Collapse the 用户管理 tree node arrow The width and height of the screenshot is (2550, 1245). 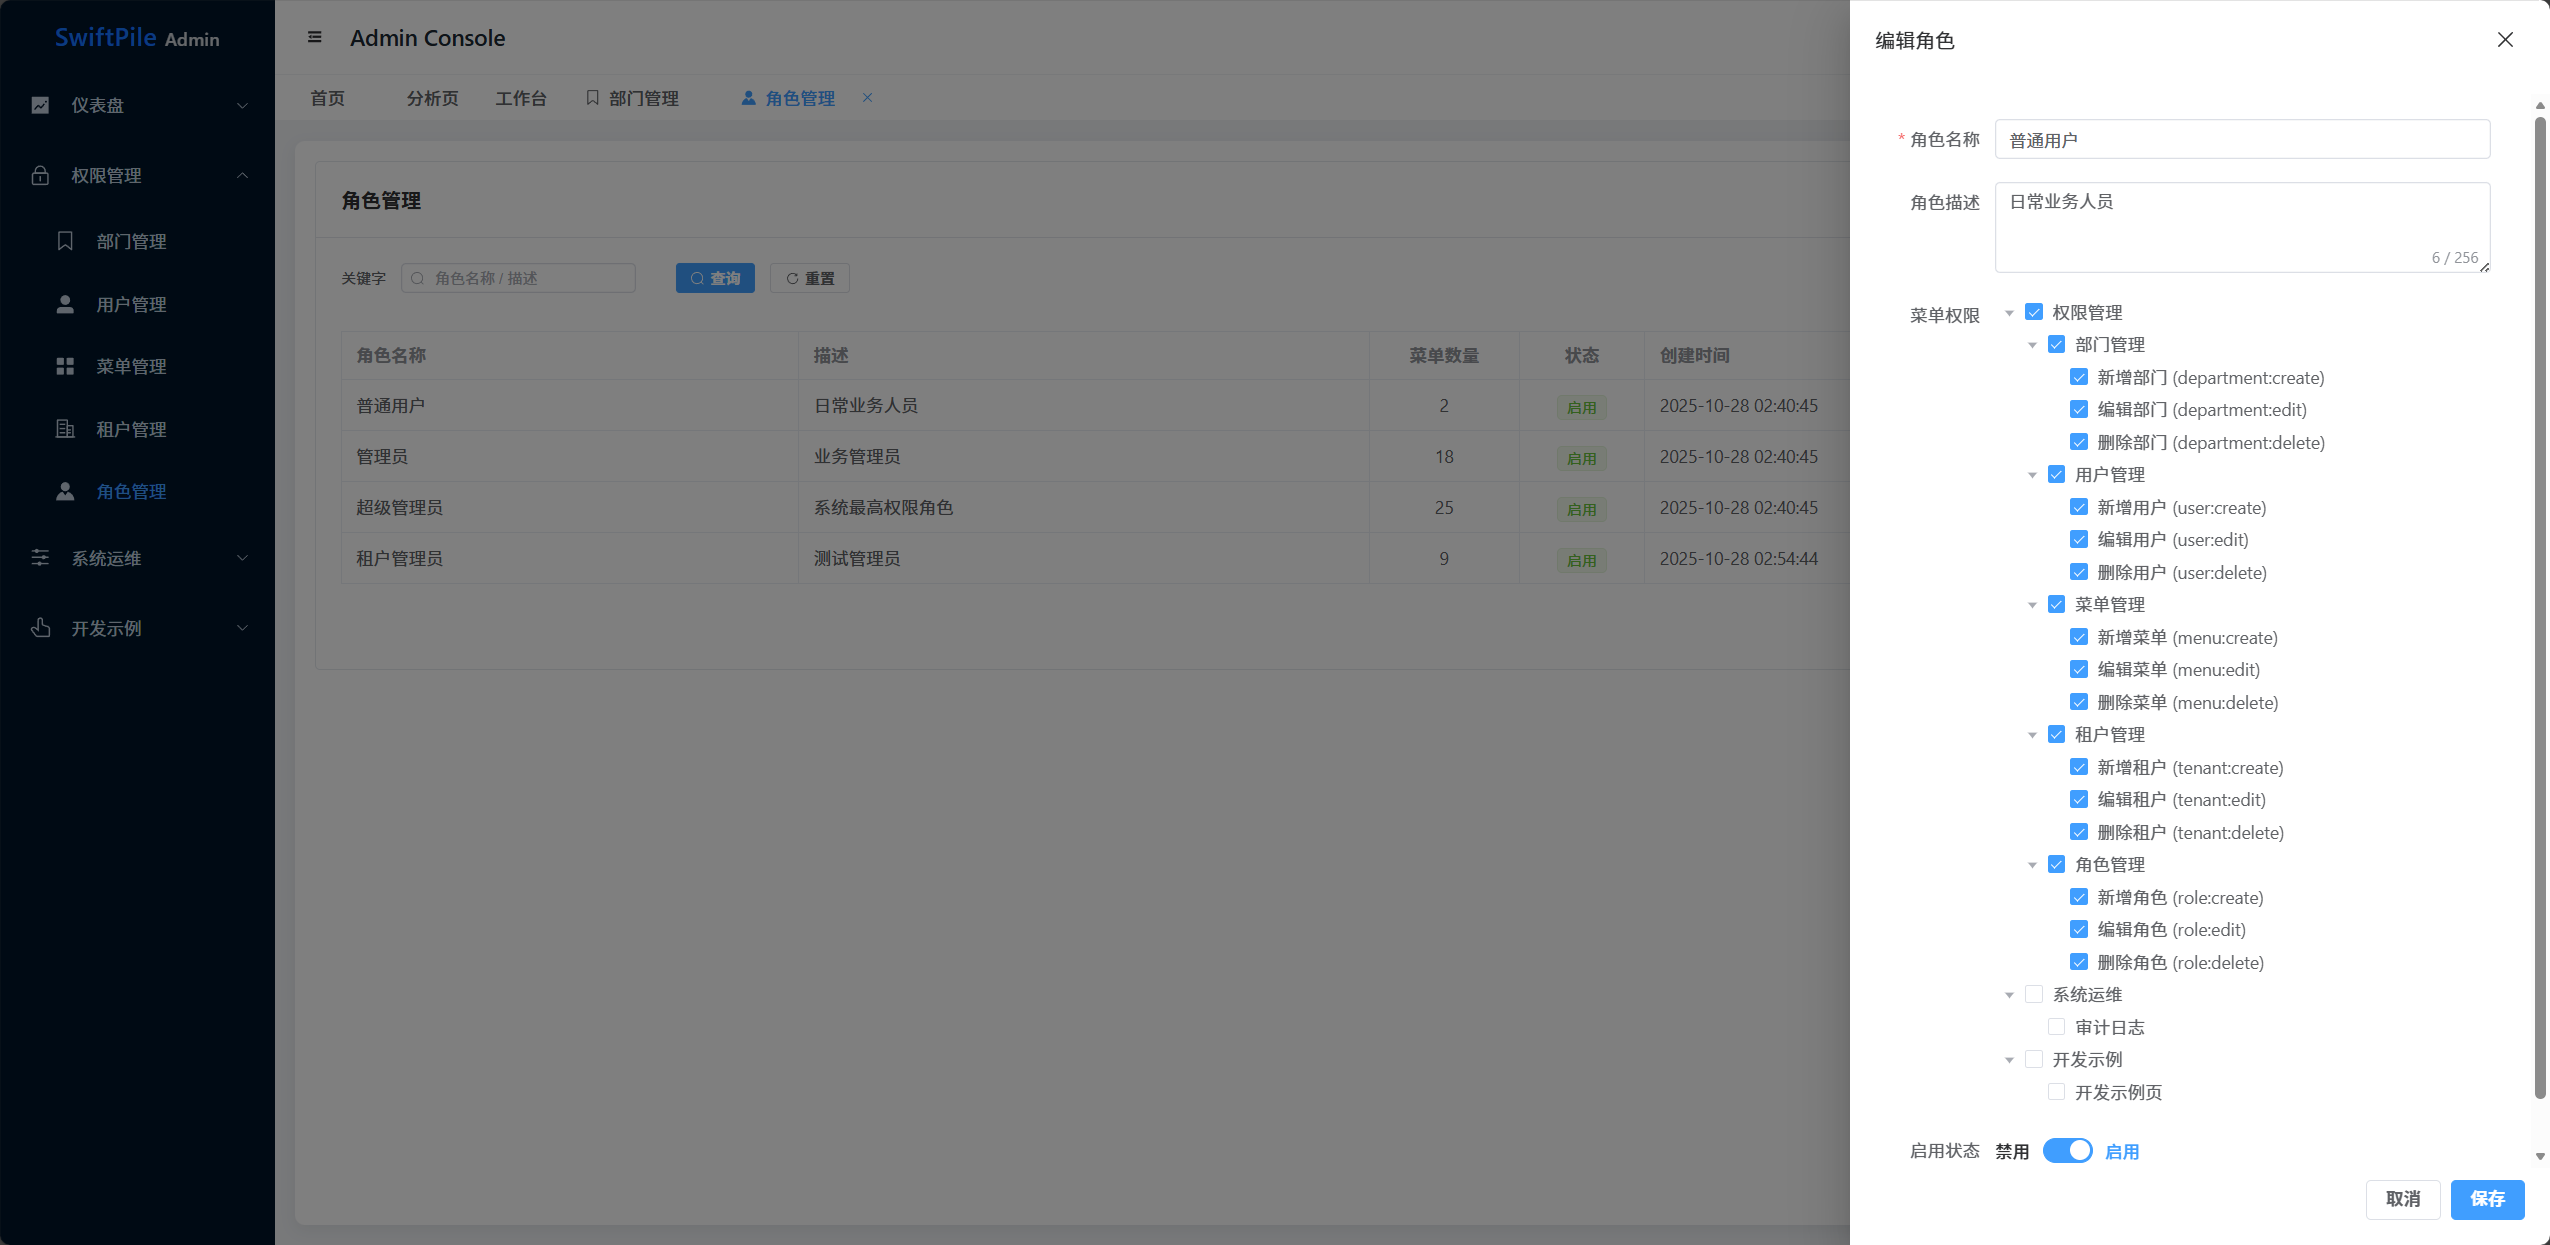(x=2032, y=475)
